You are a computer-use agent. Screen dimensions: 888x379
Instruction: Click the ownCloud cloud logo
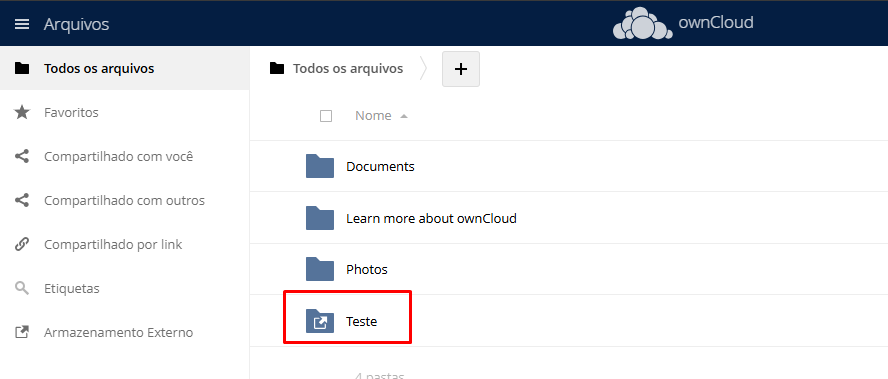[x=642, y=24]
